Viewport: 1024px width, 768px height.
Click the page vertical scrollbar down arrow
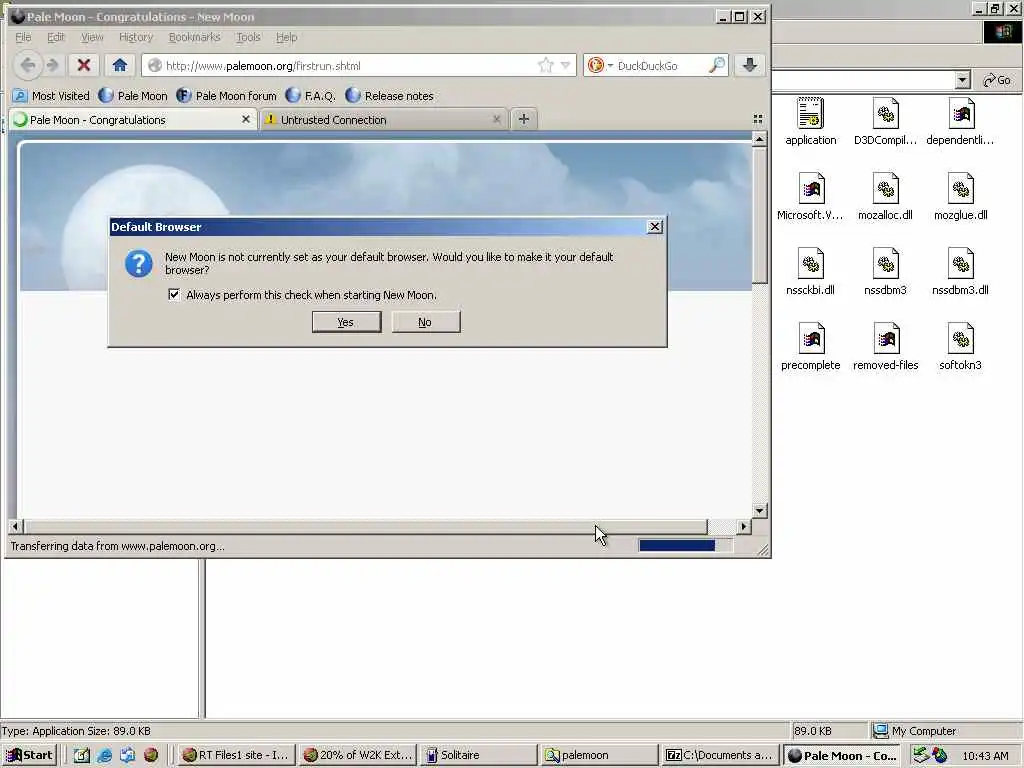tap(759, 511)
